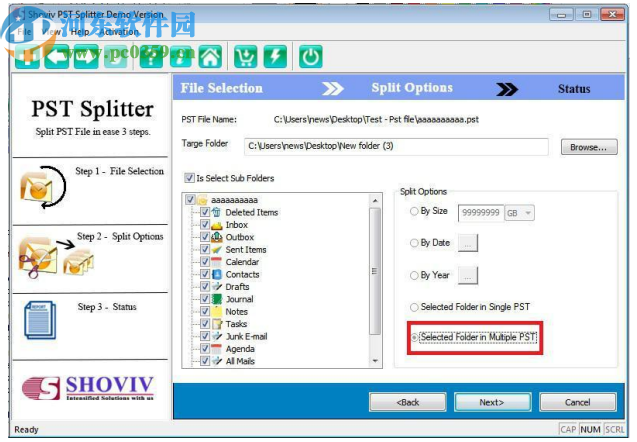
Task: Click the Ready status bar text
Action: 26,429
